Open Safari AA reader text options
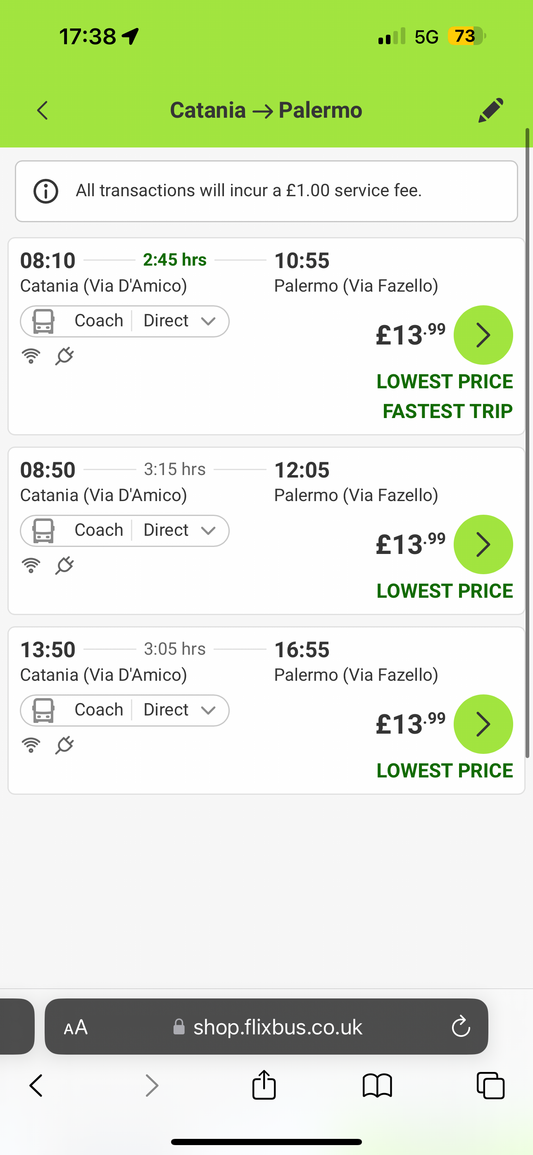The image size is (533, 1155). click(x=75, y=1028)
